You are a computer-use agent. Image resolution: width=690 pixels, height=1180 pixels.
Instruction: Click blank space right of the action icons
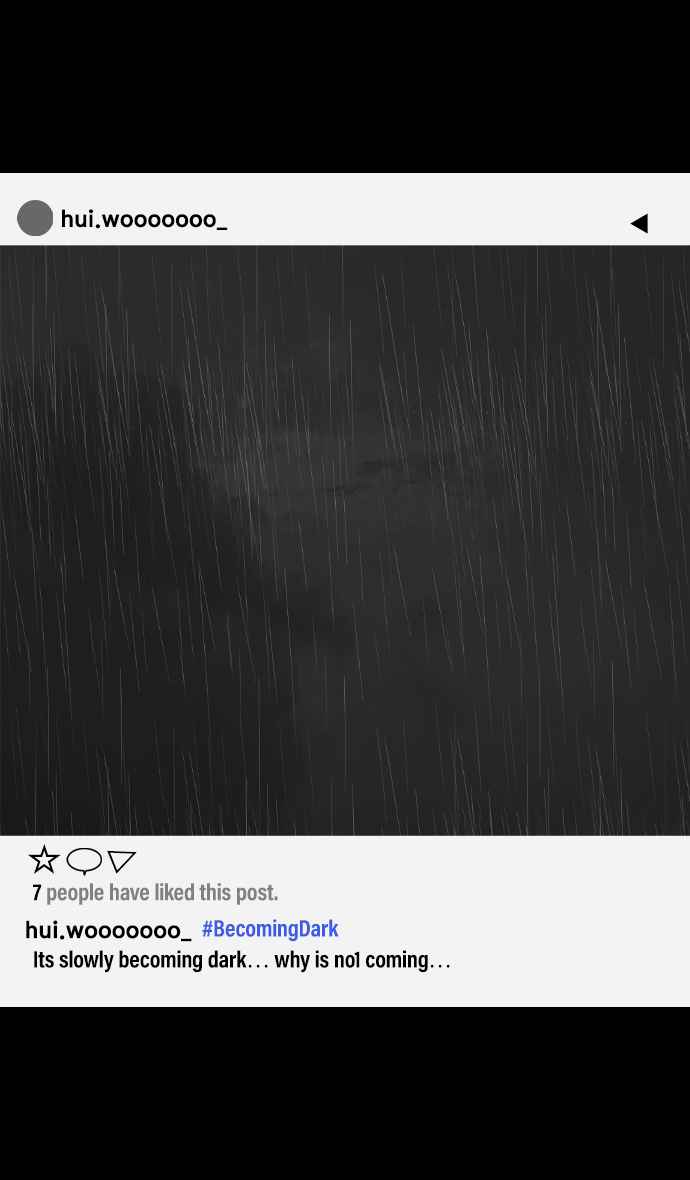(410, 860)
